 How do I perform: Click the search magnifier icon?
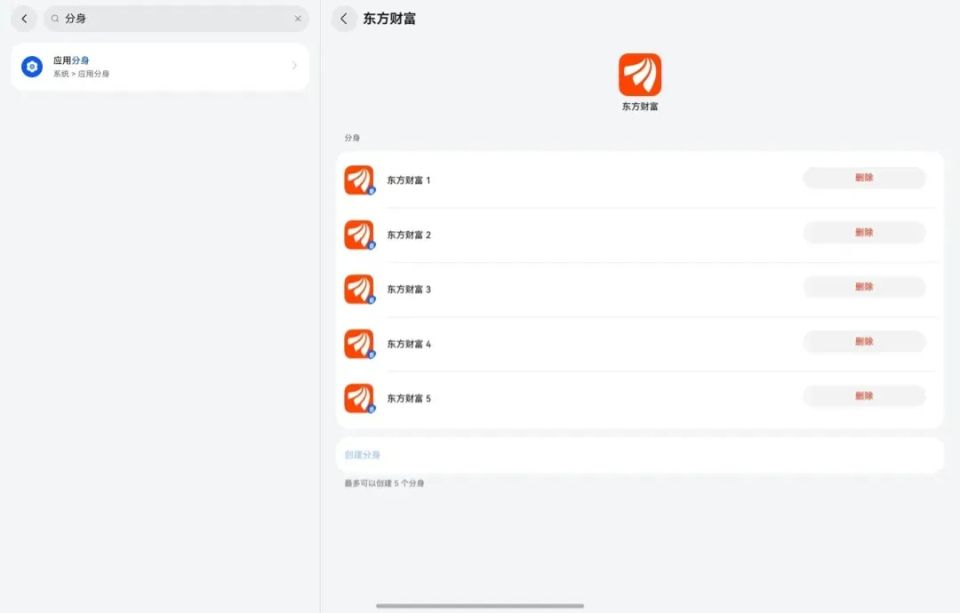55,18
